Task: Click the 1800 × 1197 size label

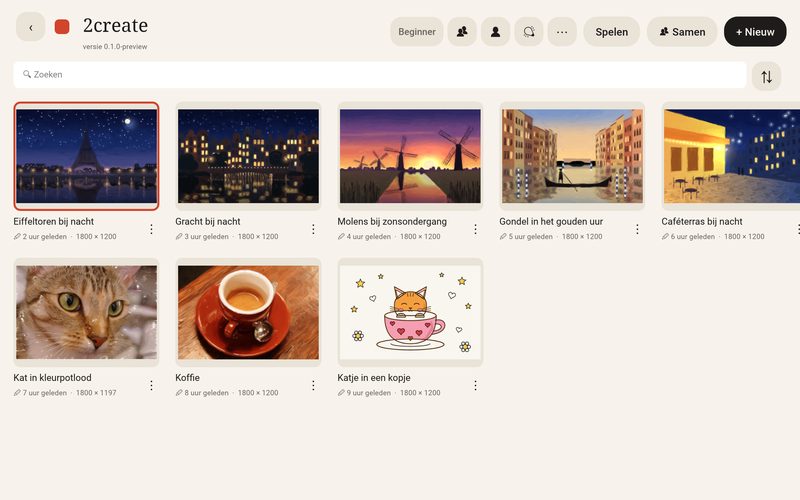Action: pos(96,393)
